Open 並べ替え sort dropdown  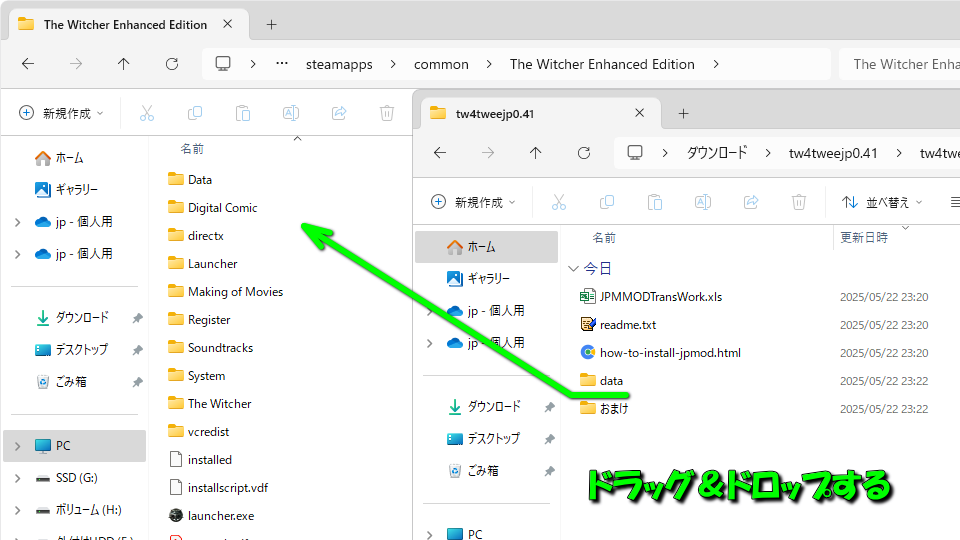click(882, 202)
